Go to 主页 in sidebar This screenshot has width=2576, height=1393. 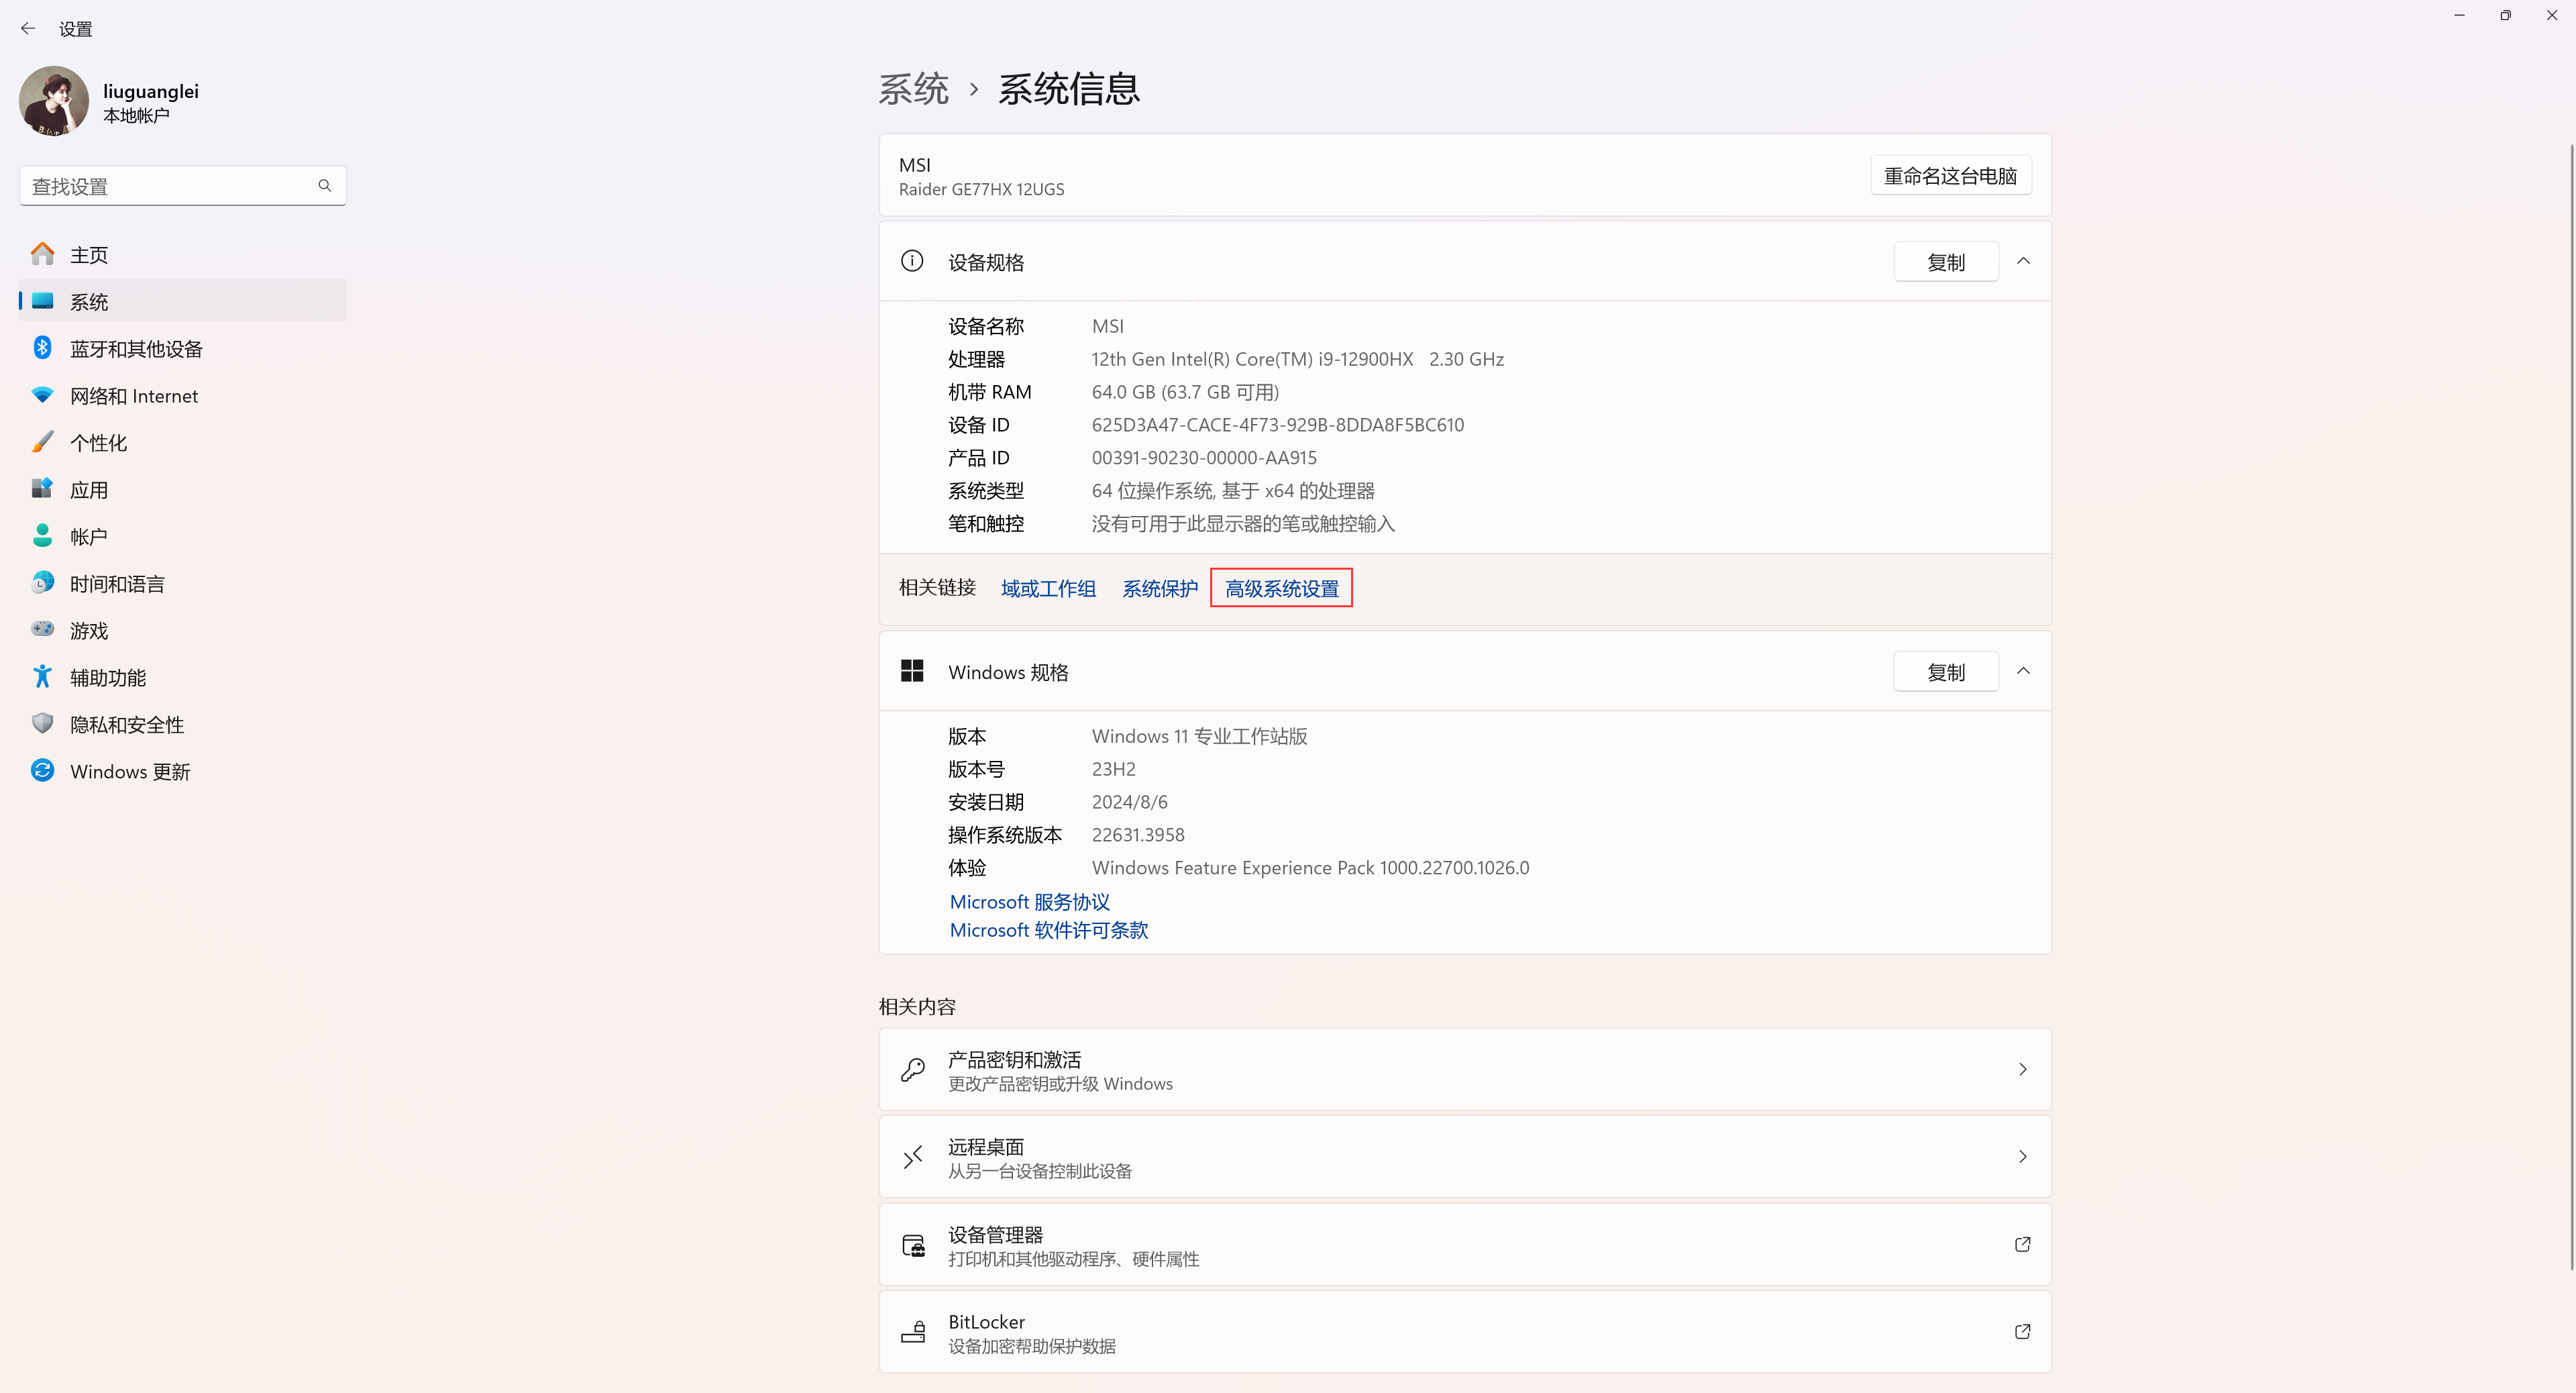[x=89, y=255]
